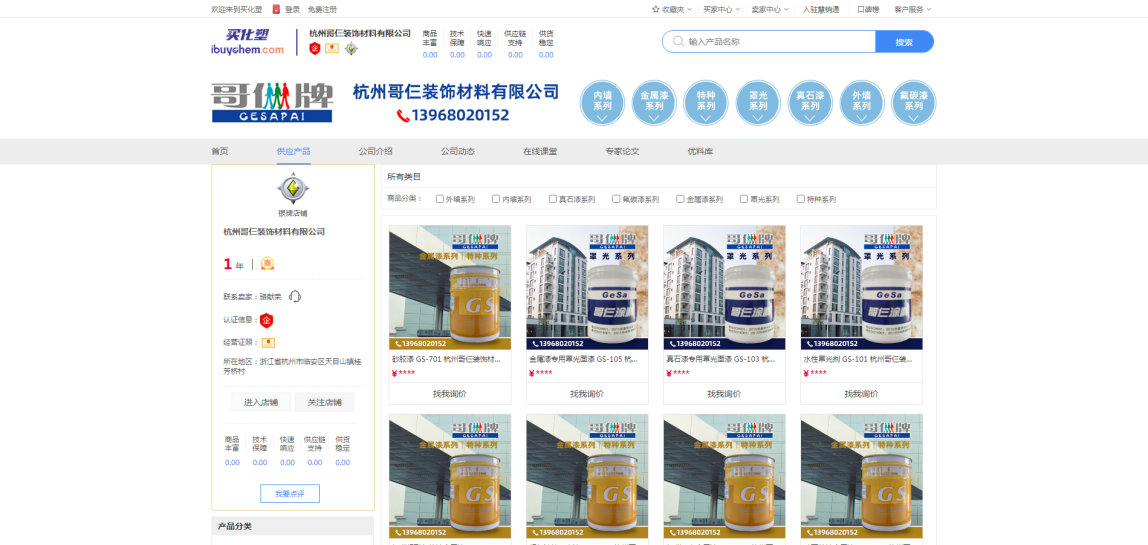This screenshot has height=545, width=1148.
Task: Click the 登录 link
Action: pos(292,10)
